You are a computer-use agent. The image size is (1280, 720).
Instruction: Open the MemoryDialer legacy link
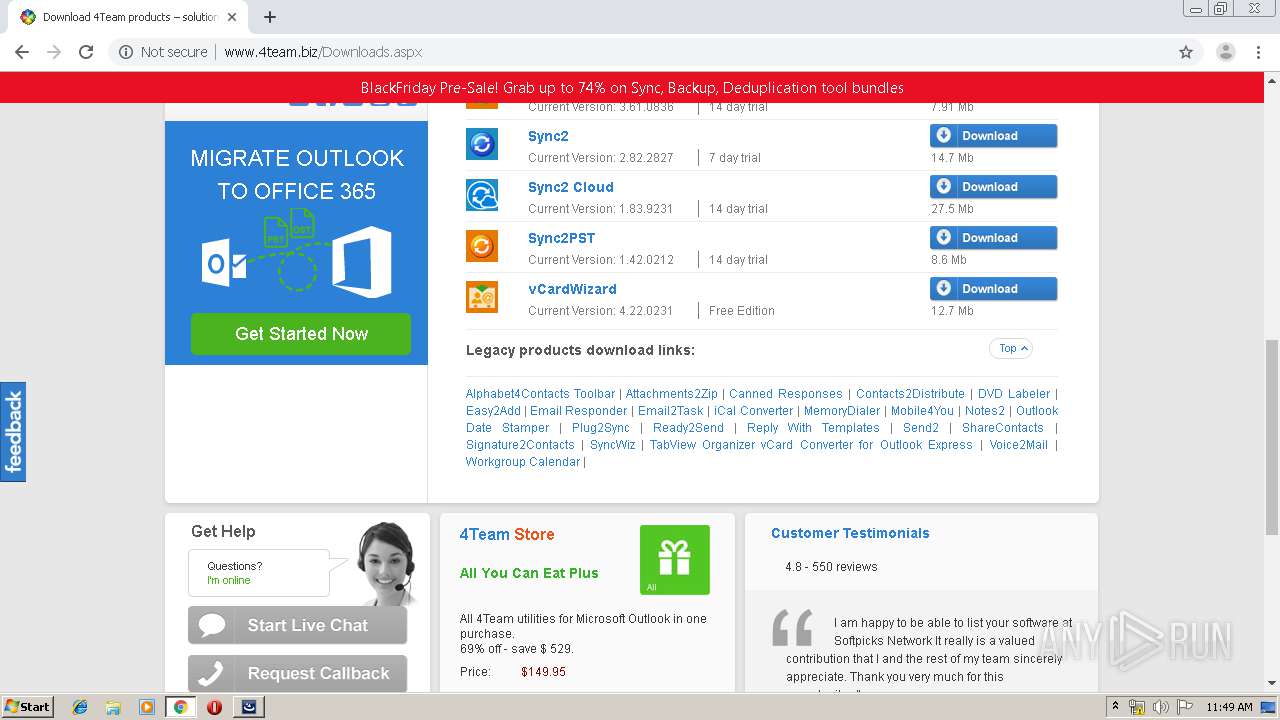(x=842, y=411)
